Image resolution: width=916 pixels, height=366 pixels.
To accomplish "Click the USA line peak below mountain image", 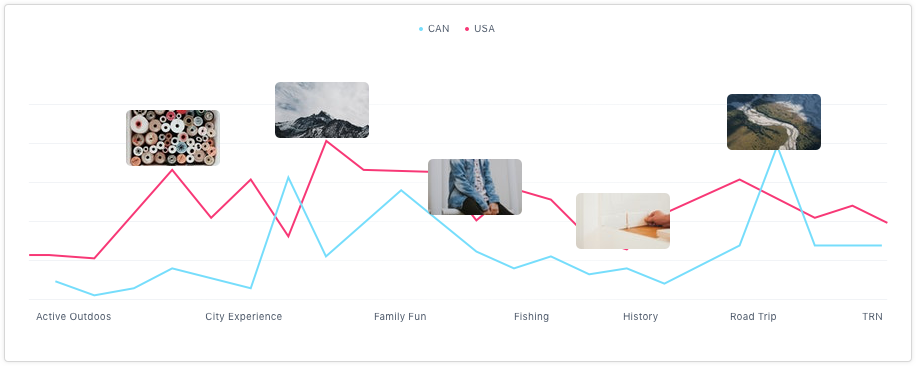I will click(326, 141).
